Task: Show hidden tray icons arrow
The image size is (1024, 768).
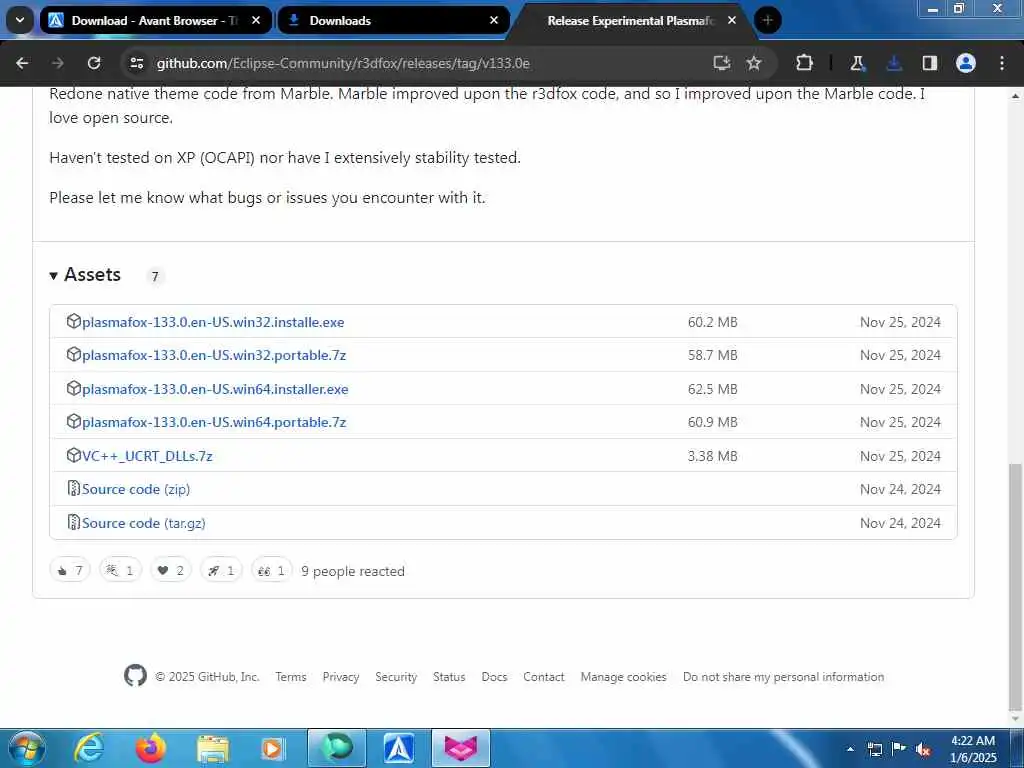Action: pyautogui.click(x=850, y=749)
